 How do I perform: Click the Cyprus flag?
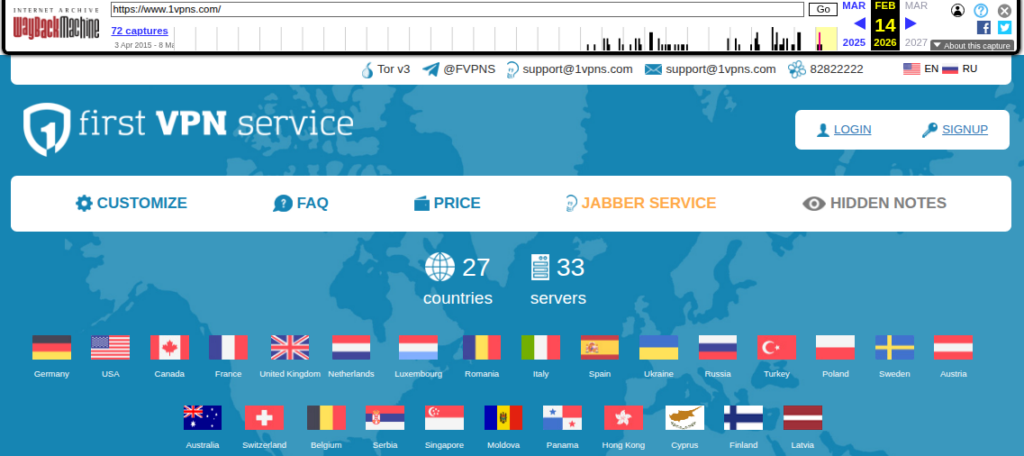point(685,418)
